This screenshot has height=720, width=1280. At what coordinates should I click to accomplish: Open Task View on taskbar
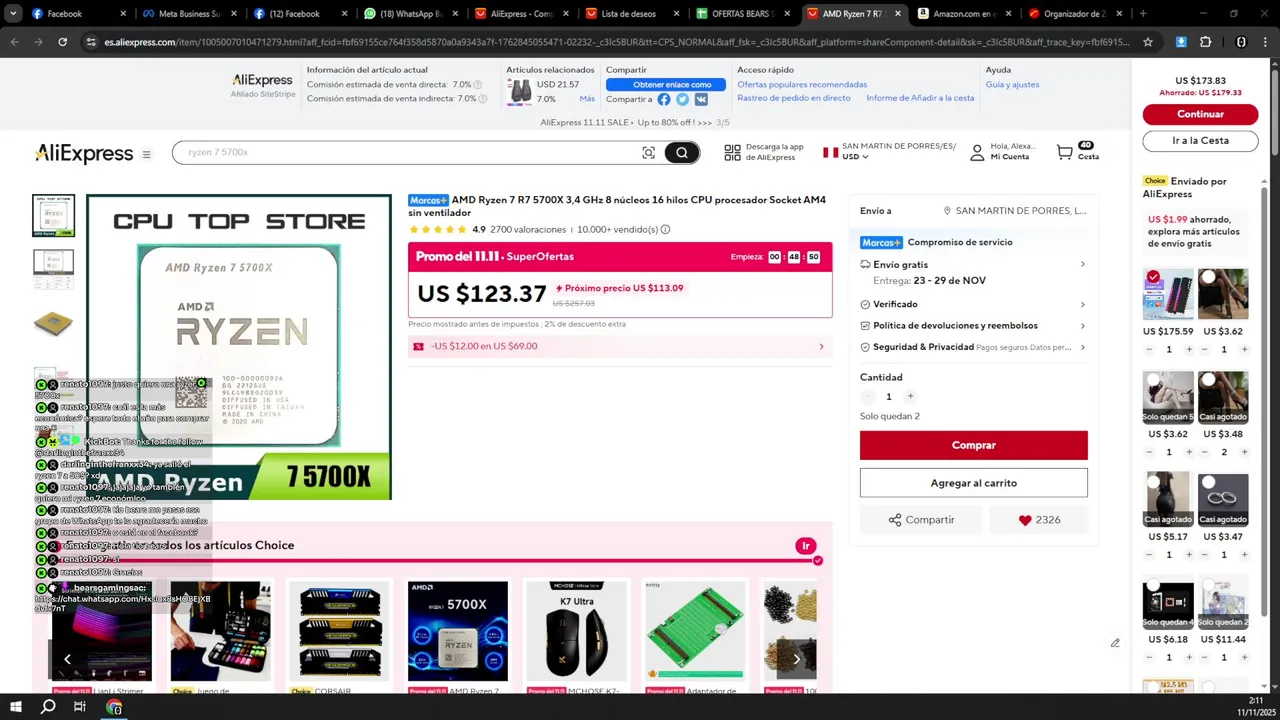click(80, 707)
